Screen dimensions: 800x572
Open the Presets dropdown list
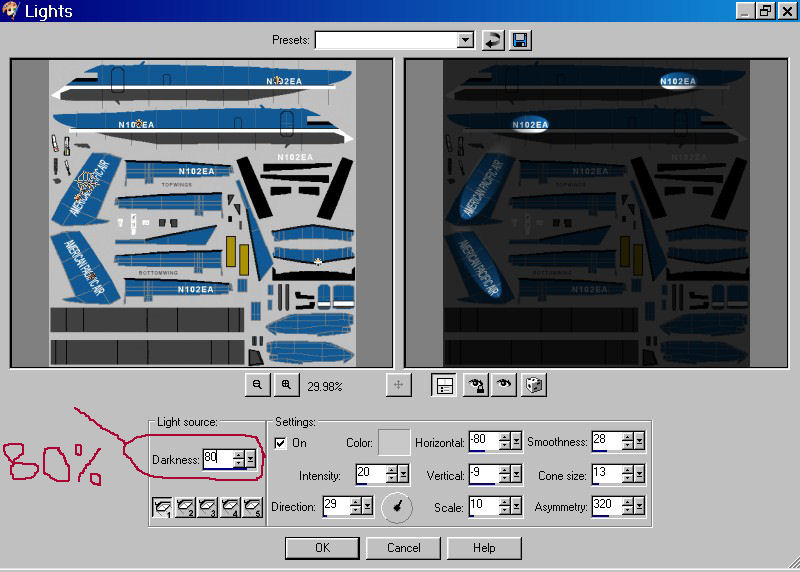click(x=465, y=40)
